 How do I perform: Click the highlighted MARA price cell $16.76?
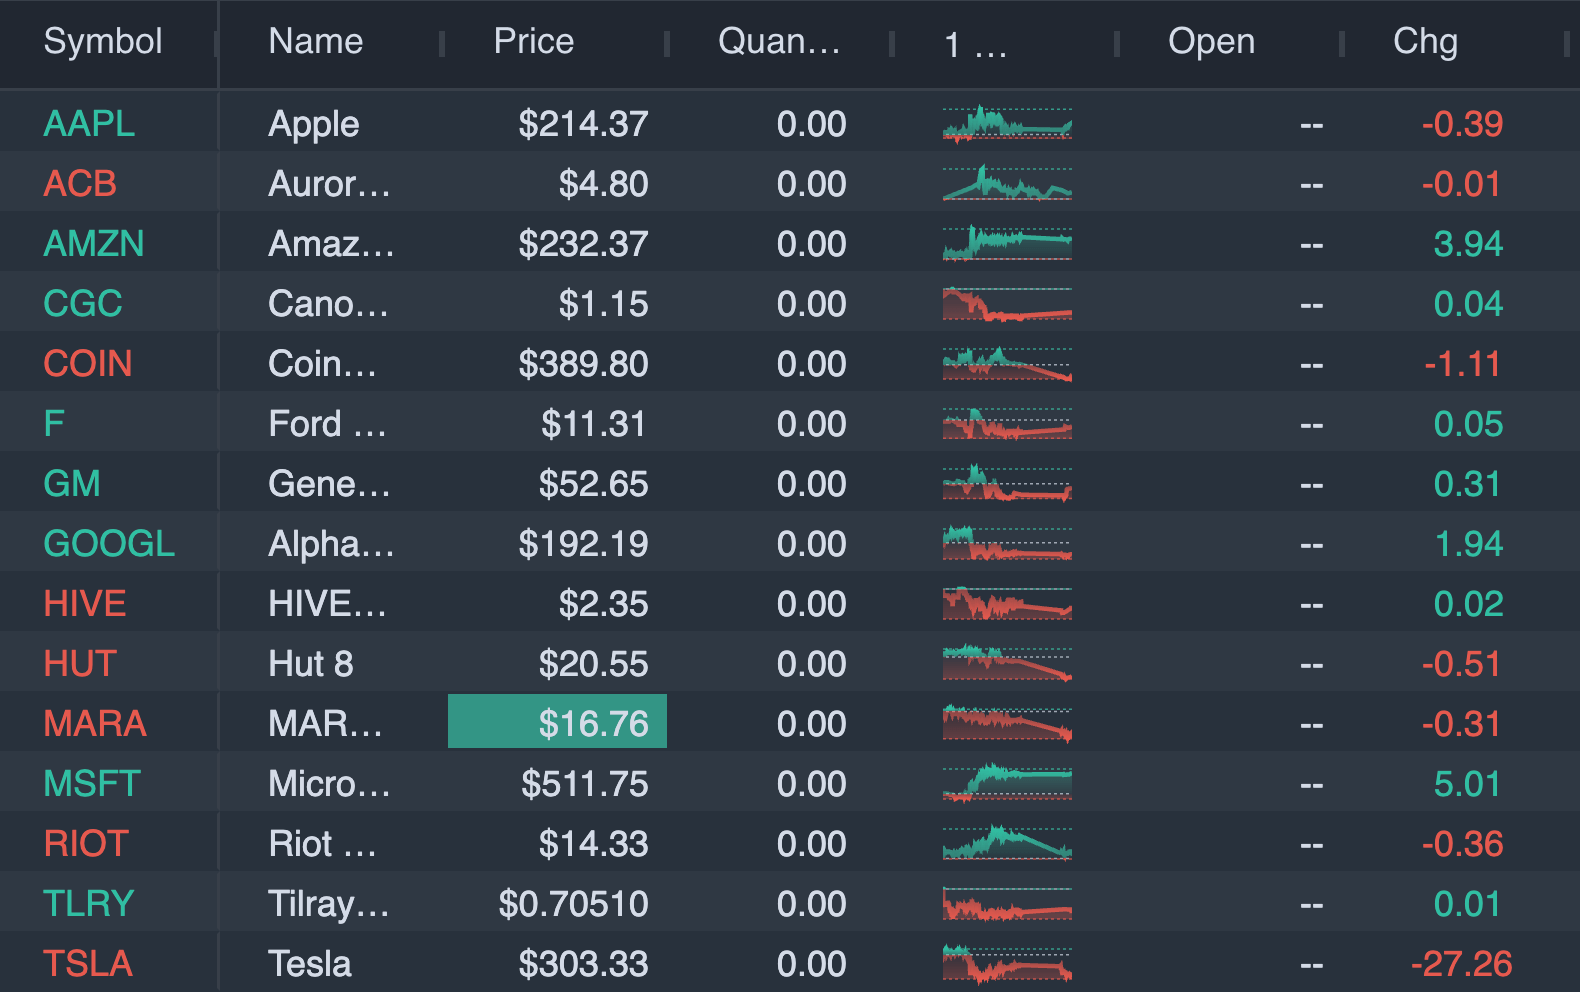[557, 722]
